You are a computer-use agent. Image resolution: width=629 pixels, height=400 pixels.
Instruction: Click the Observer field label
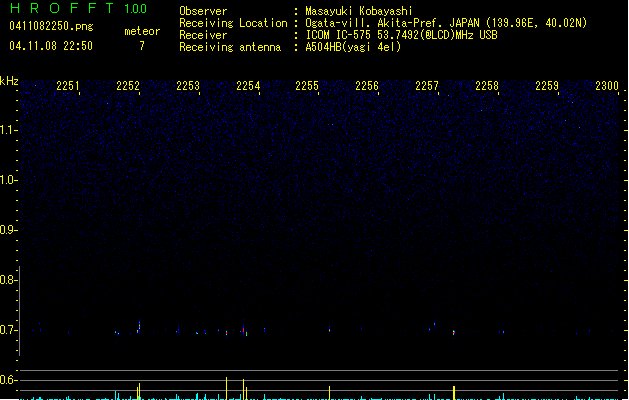click(203, 11)
